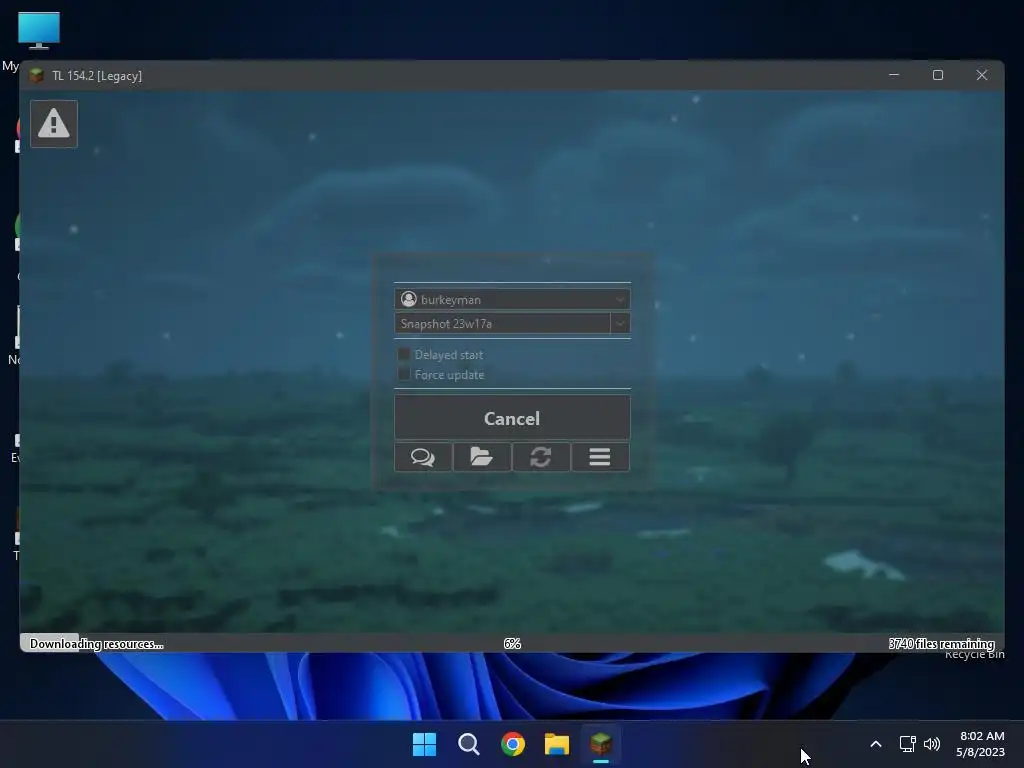Expand the burkeyman account dropdown
1024x768 pixels.
tap(619, 300)
